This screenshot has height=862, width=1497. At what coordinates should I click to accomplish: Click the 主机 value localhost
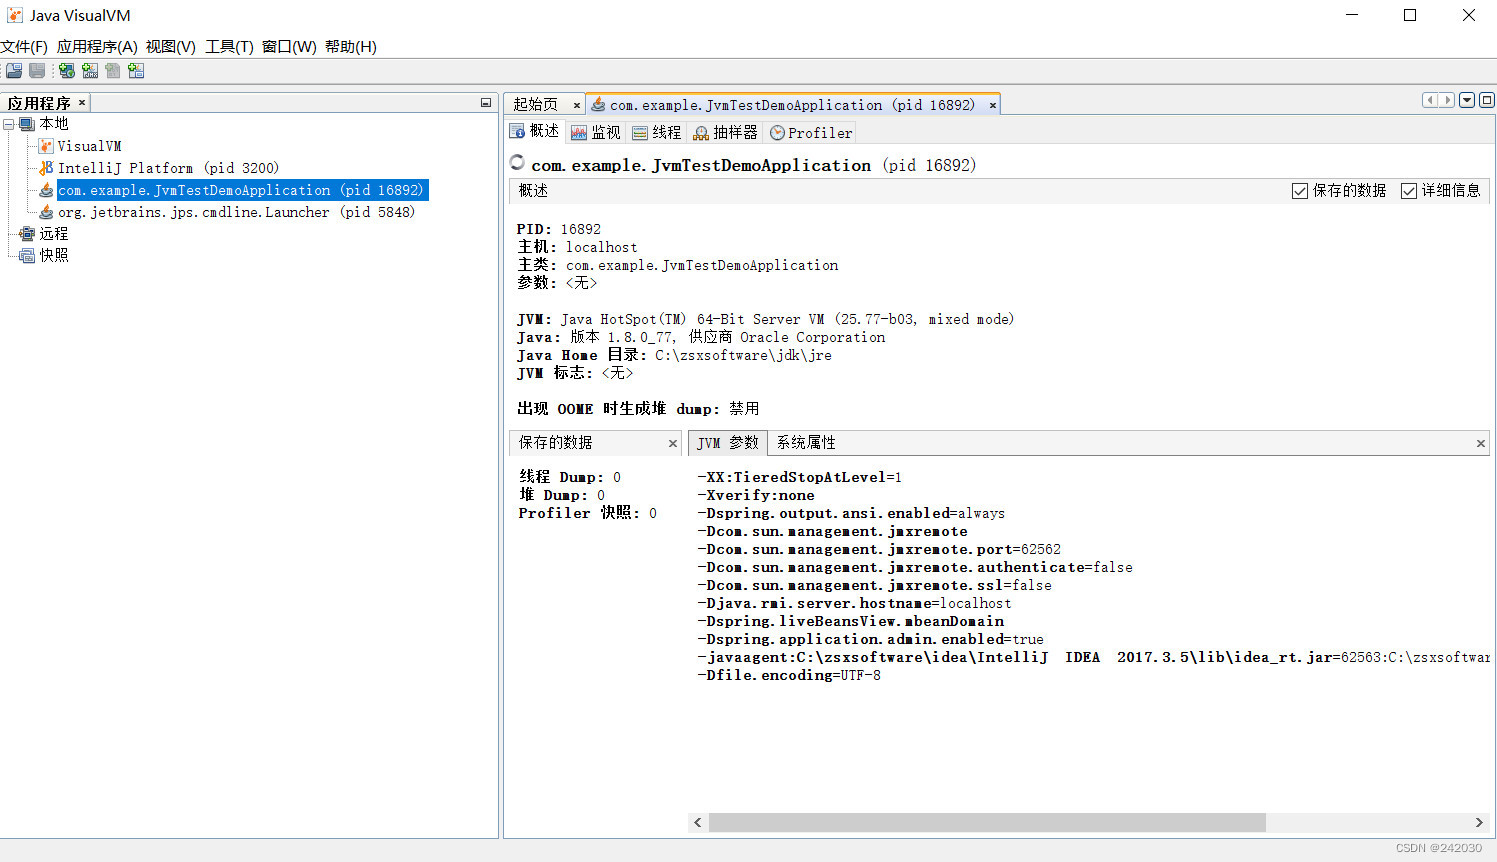[x=602, y=247]
